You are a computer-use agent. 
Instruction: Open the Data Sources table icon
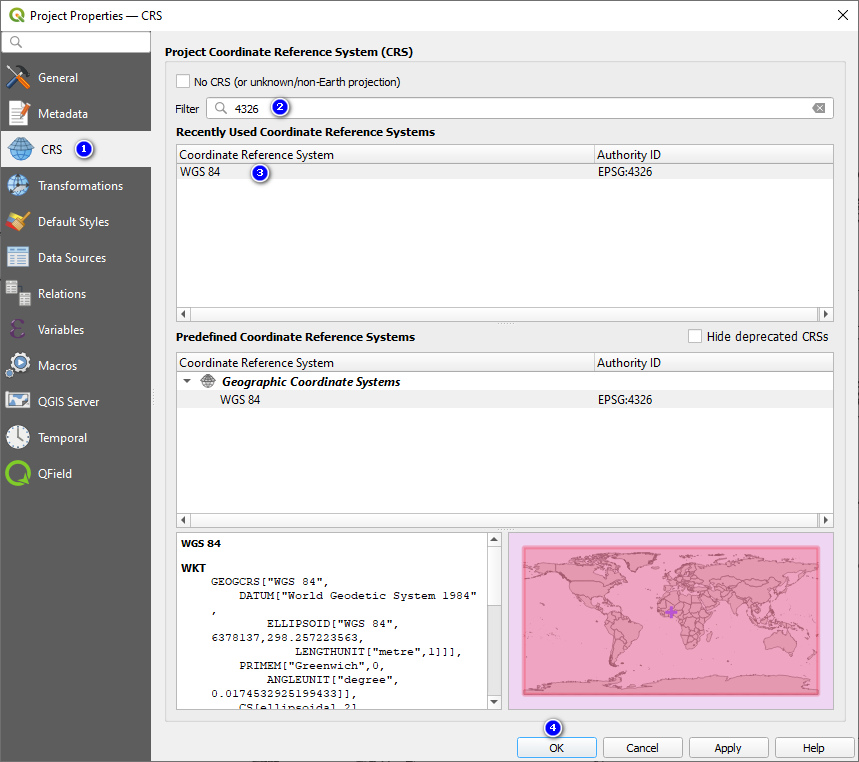click(18, 257)
